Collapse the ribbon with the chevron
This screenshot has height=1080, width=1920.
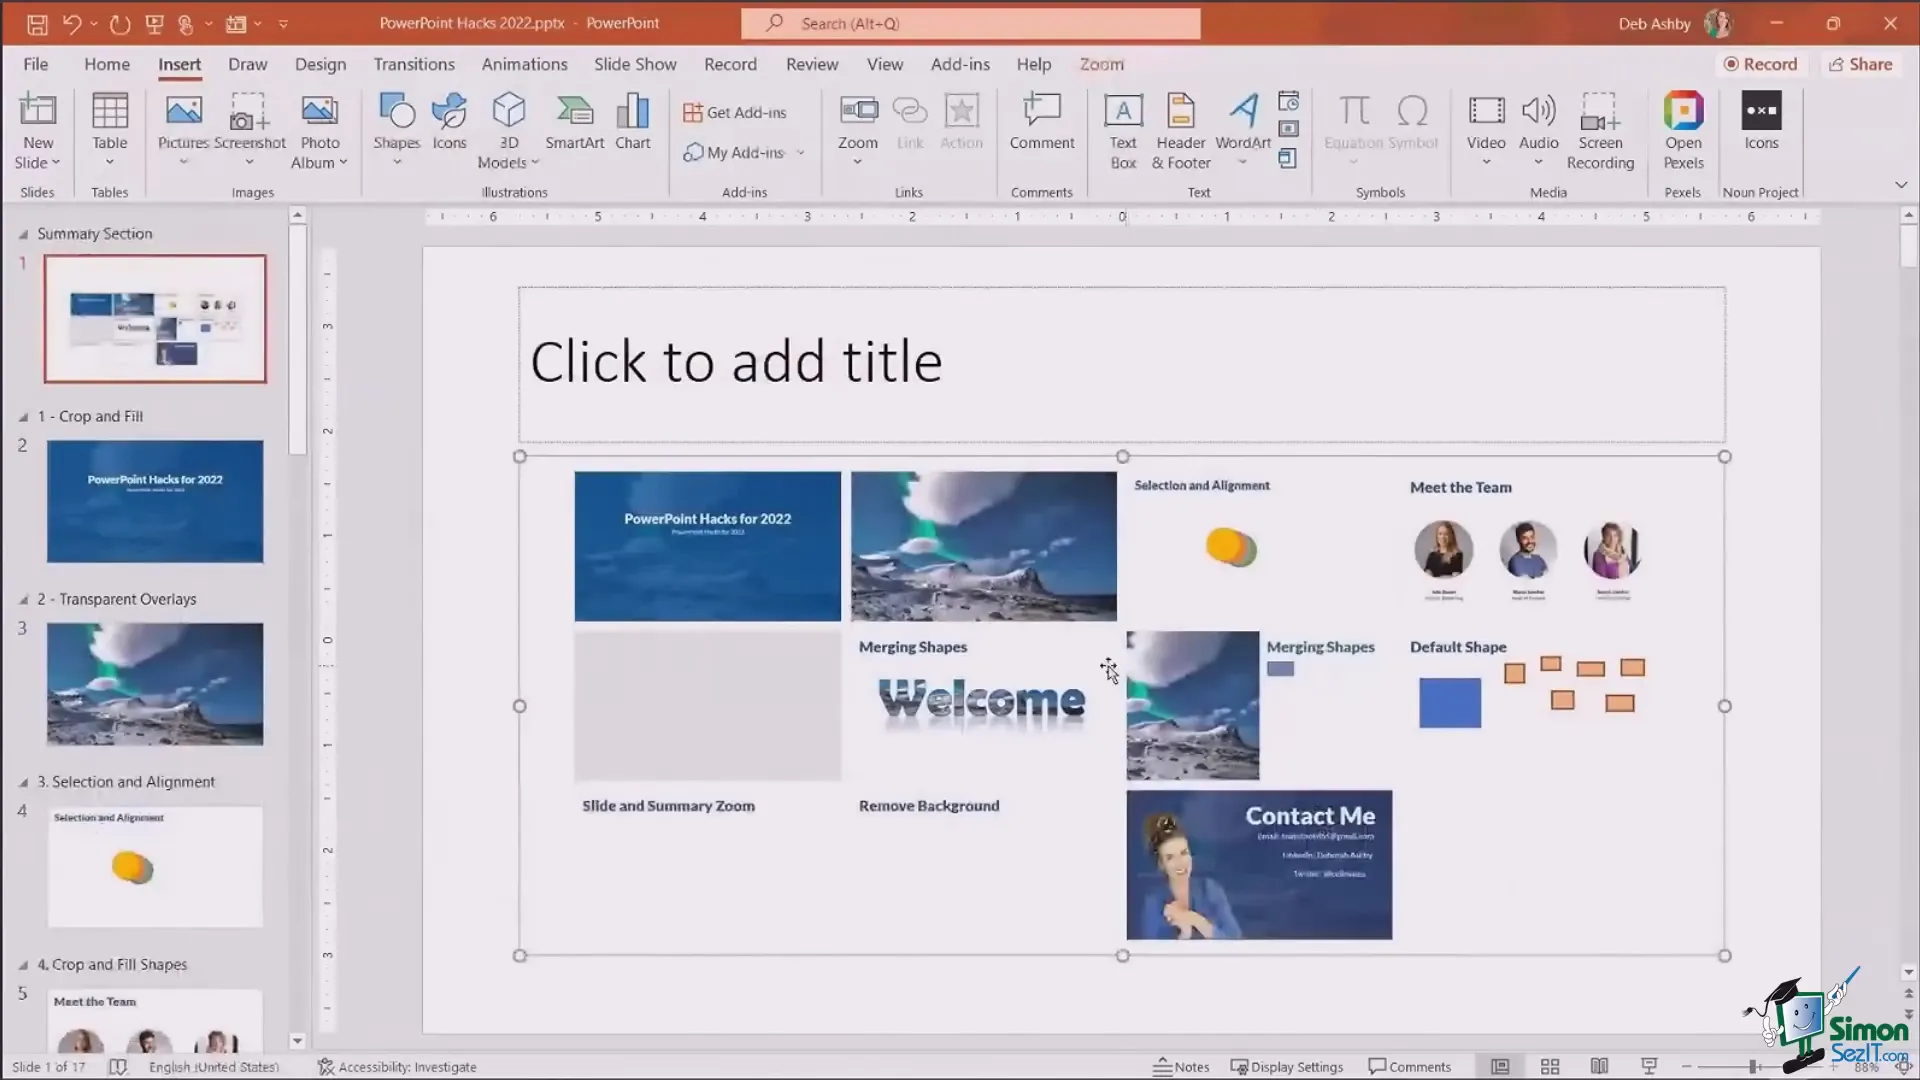click(x=1901, y=185)
